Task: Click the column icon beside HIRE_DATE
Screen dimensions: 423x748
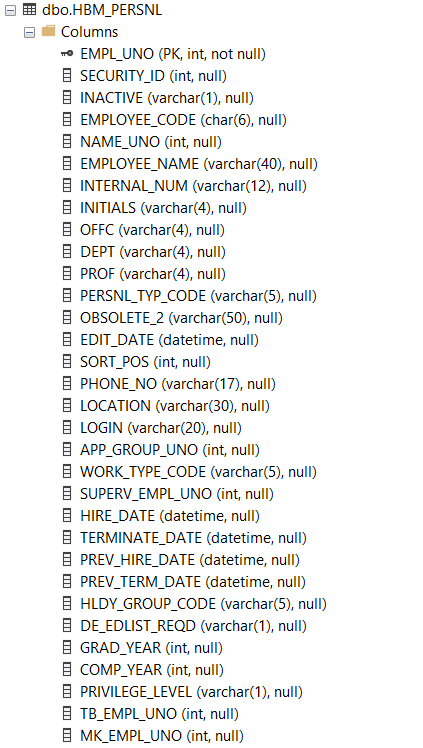Action: tap(67, 516)
